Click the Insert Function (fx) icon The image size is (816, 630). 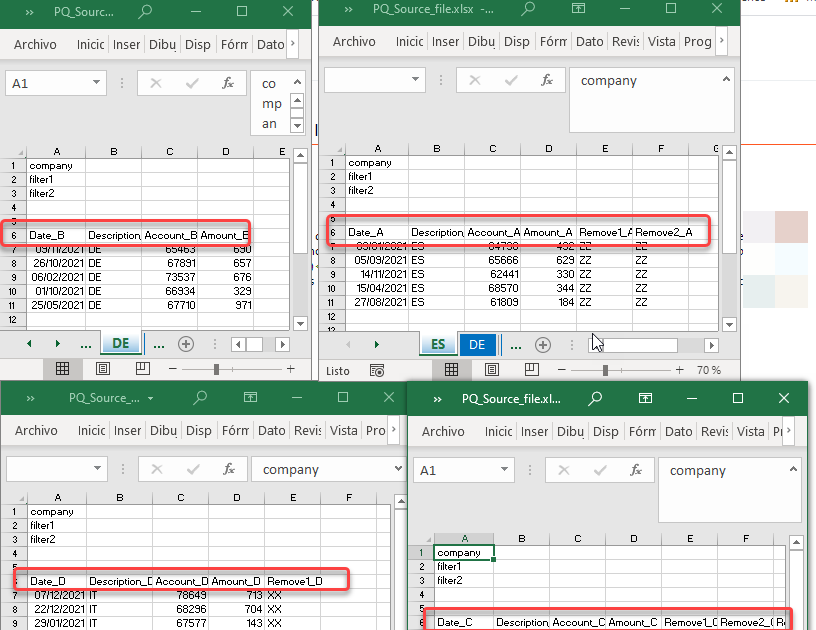pyautogui.click(x=545, y=81)
